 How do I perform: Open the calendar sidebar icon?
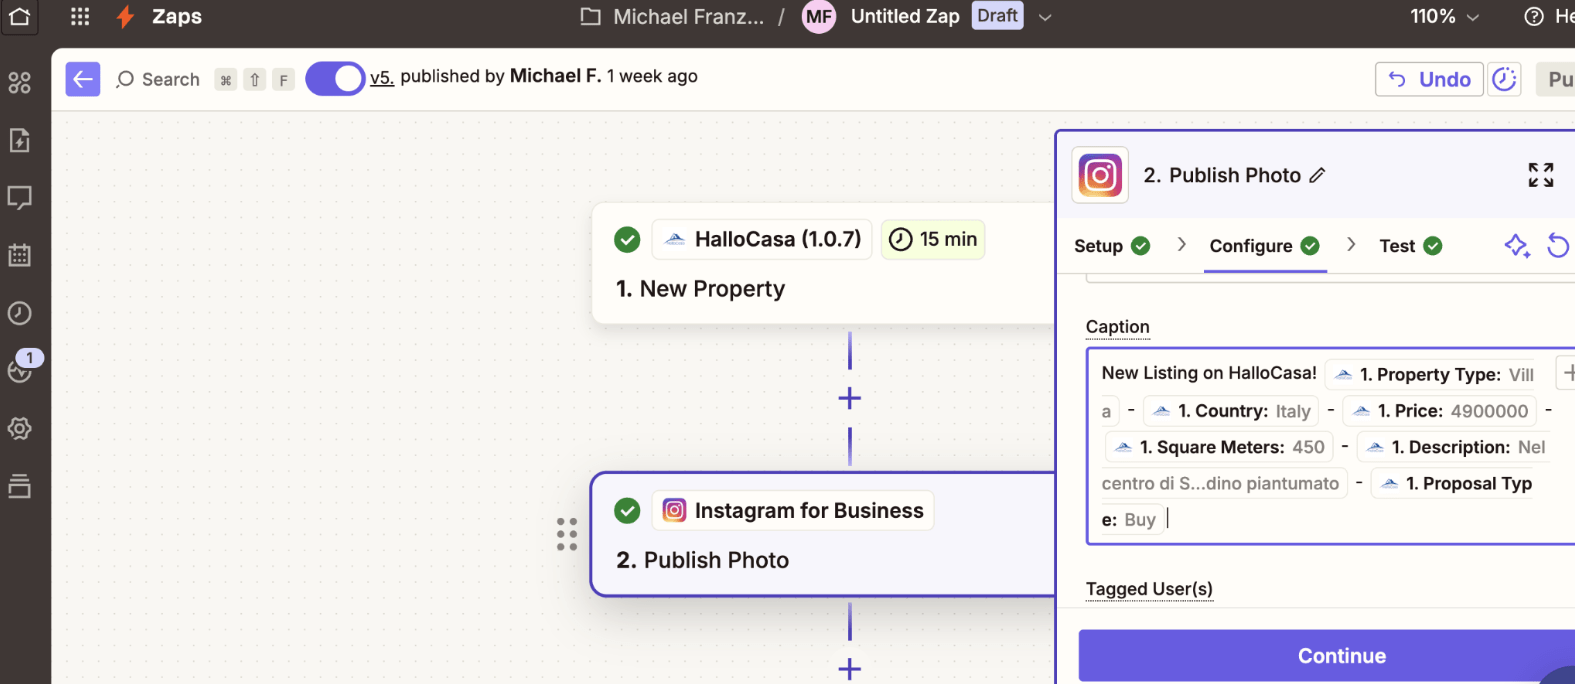coord(20,255)
